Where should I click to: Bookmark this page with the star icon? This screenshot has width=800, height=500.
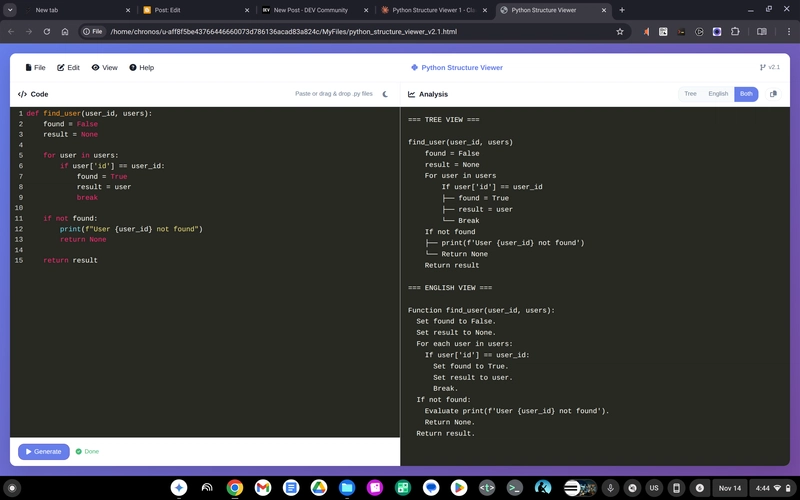[620, 31]
